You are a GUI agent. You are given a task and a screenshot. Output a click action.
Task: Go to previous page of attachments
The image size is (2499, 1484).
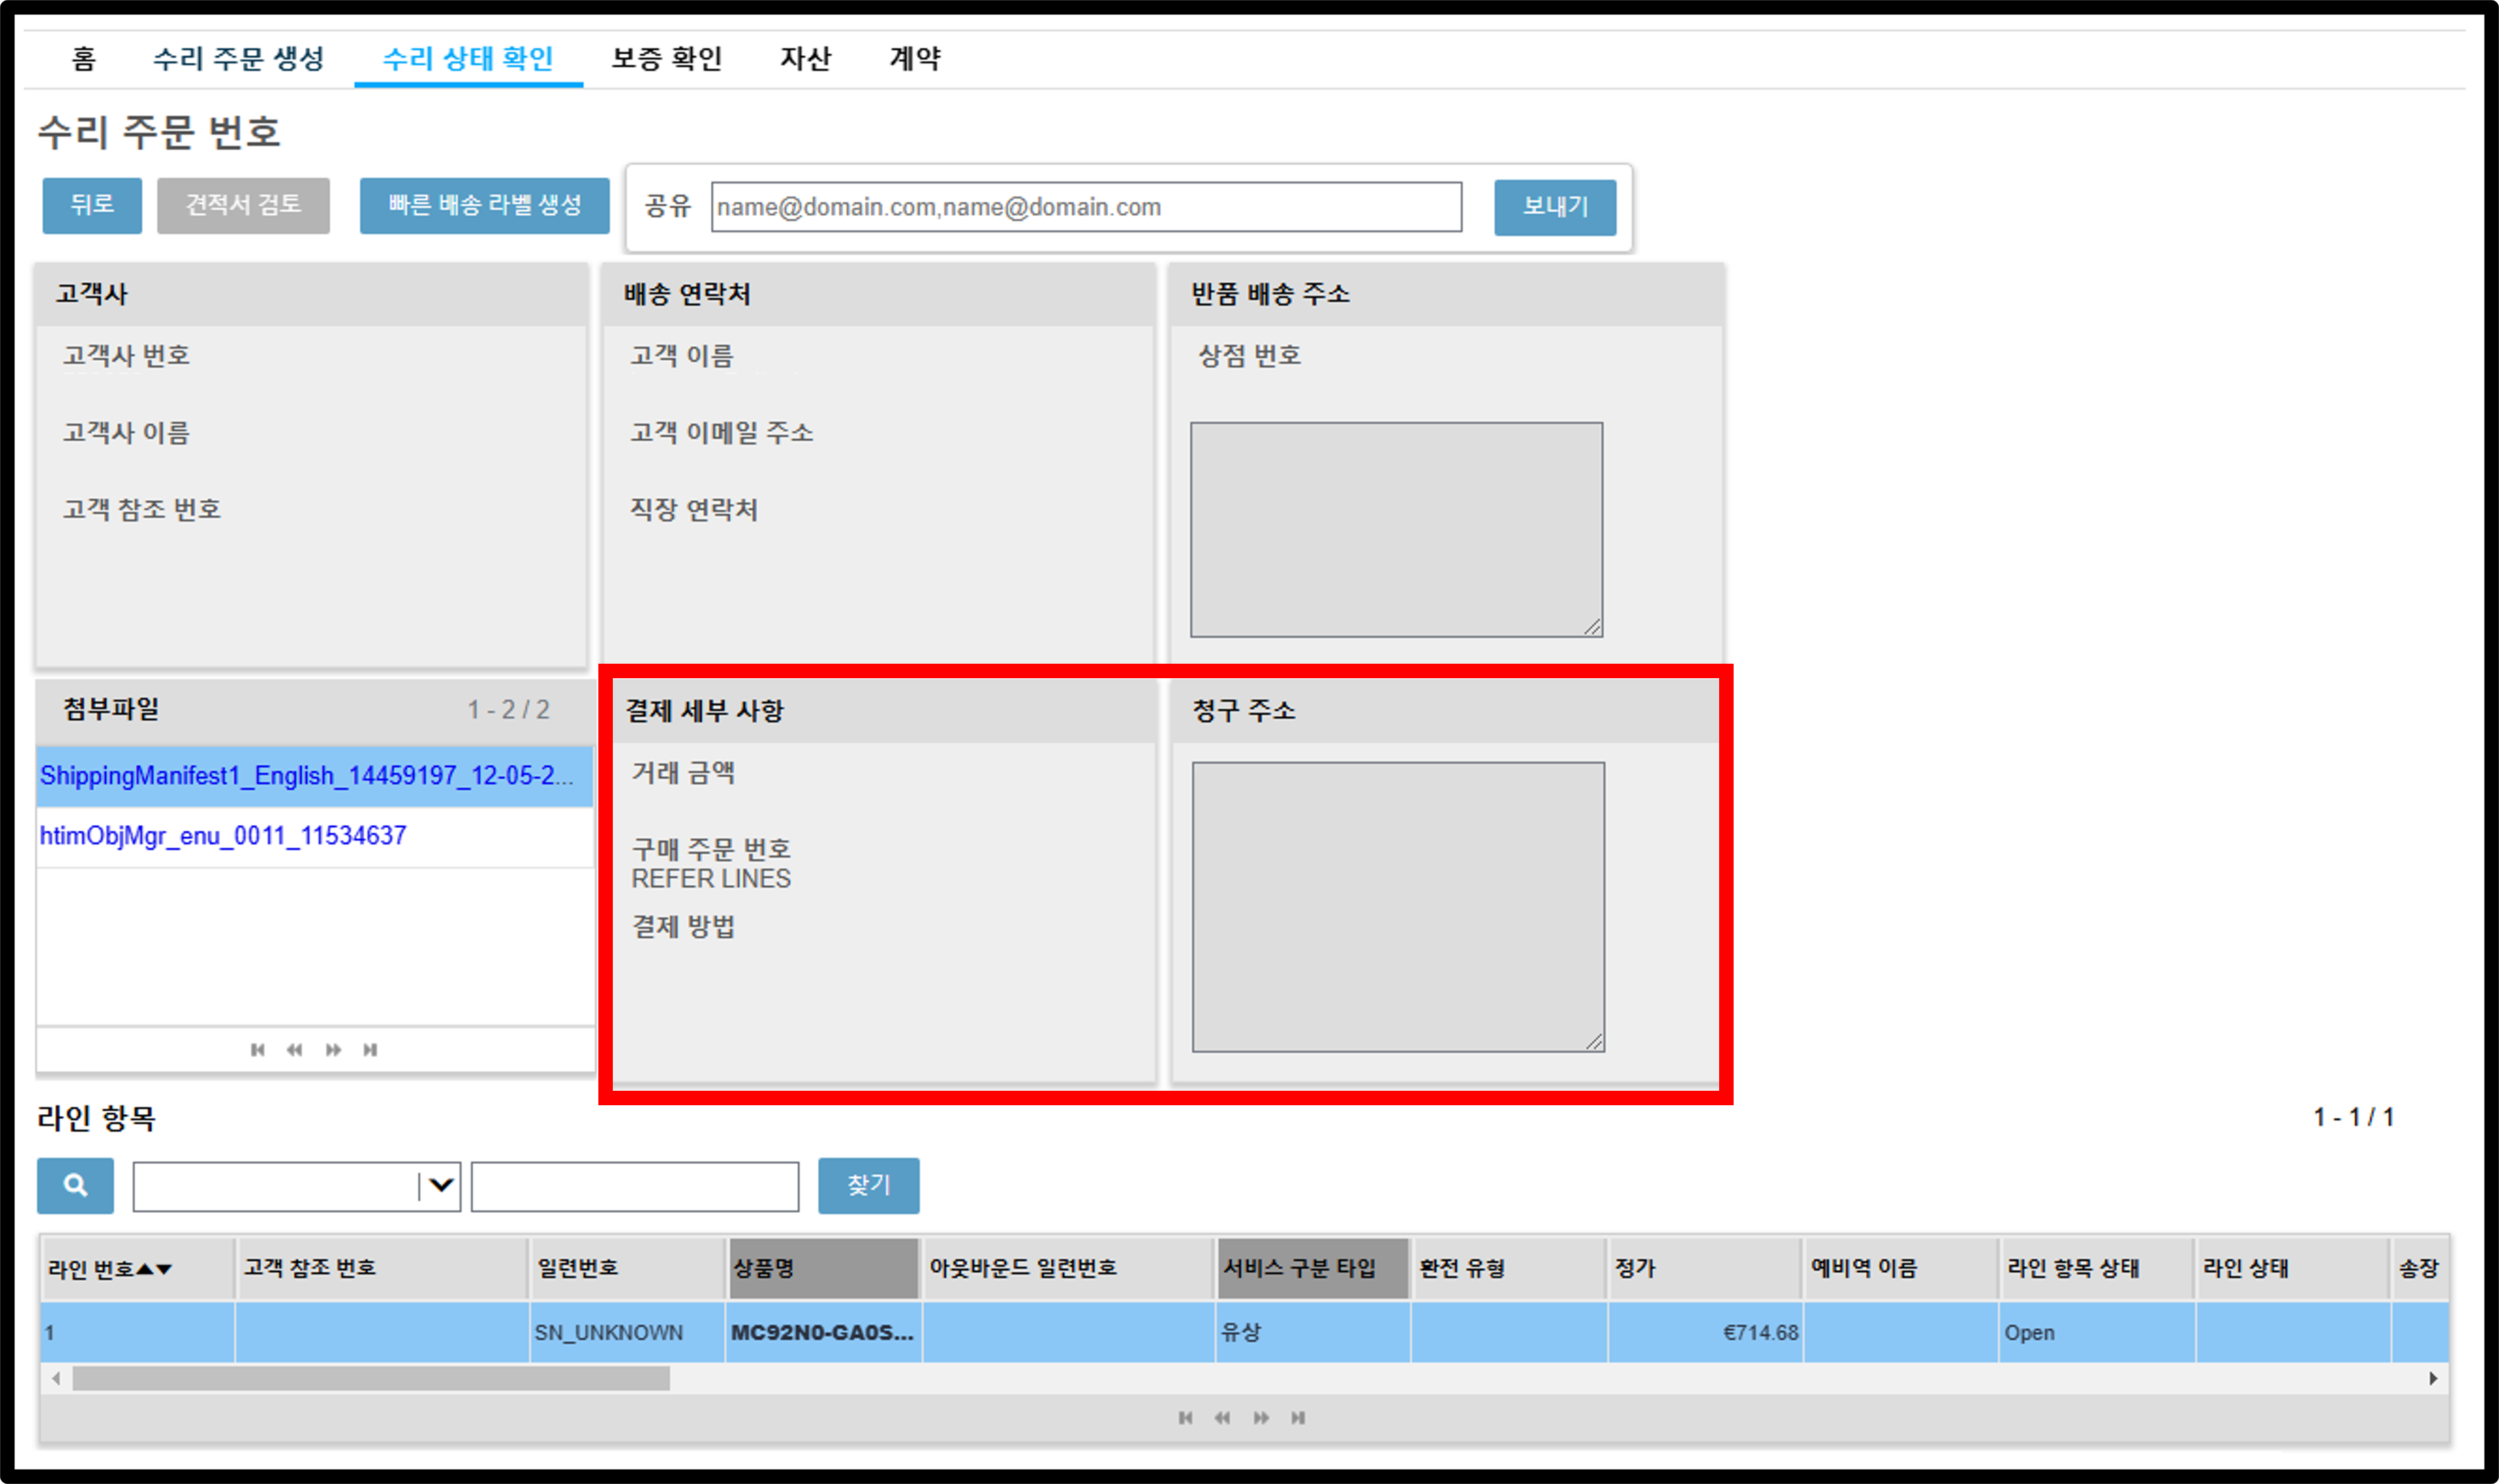coord(294,1049)
